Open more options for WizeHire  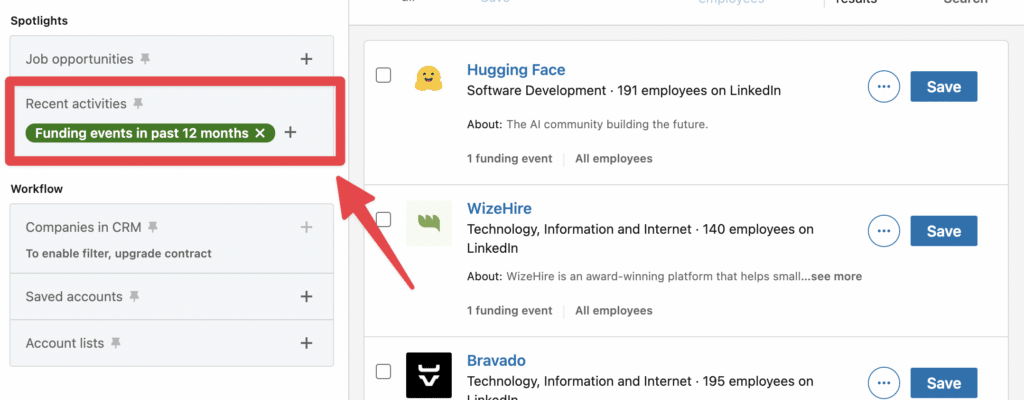tap(884, 231)
